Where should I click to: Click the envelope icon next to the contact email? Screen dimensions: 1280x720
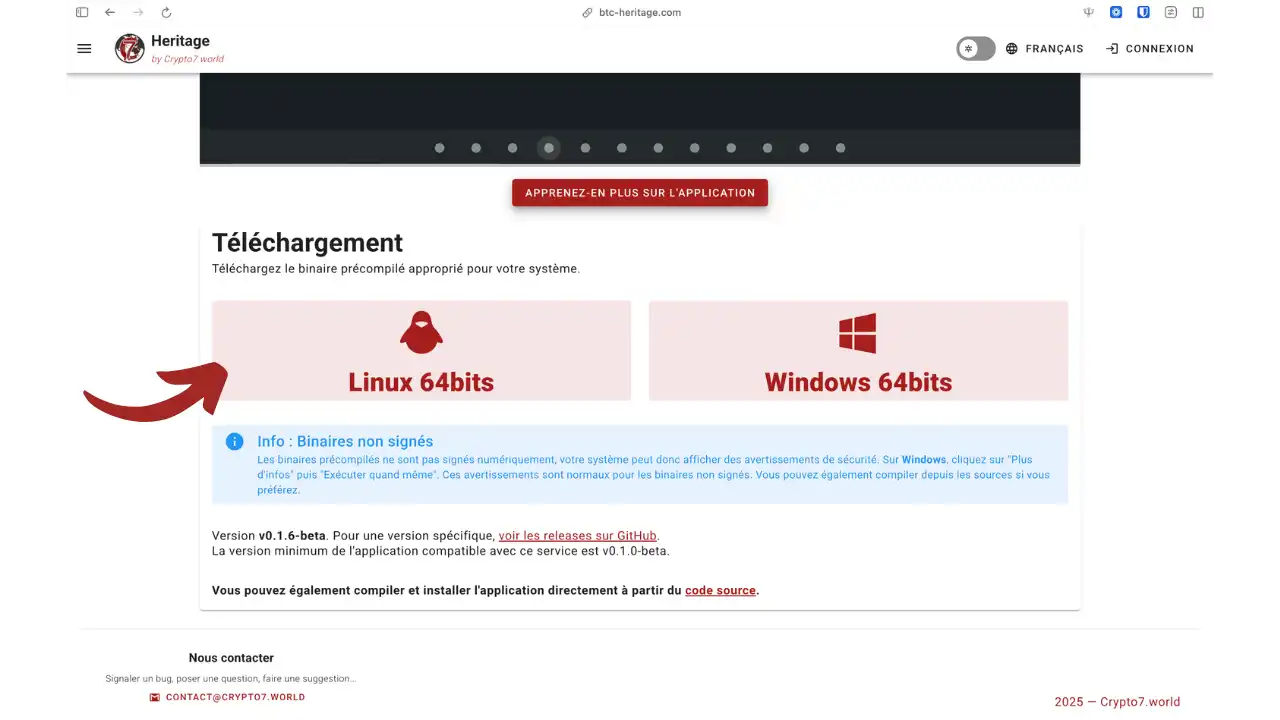[x=153, y=697]
